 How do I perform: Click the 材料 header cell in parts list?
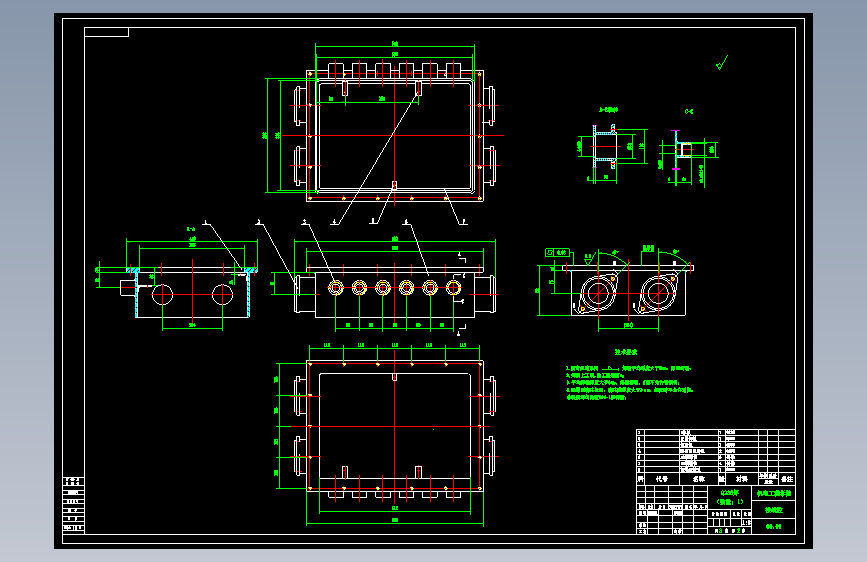pyautogui.click(x=741, y=479)
